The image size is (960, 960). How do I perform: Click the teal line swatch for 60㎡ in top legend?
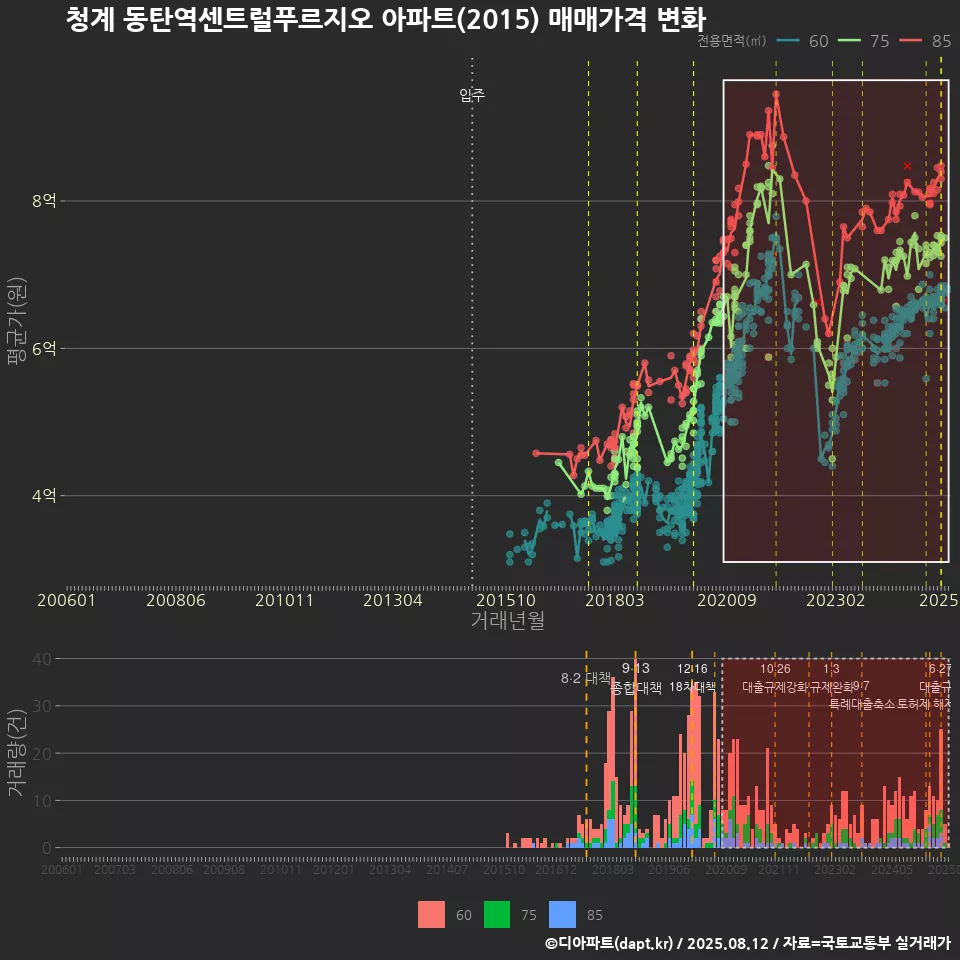point(788,41)
